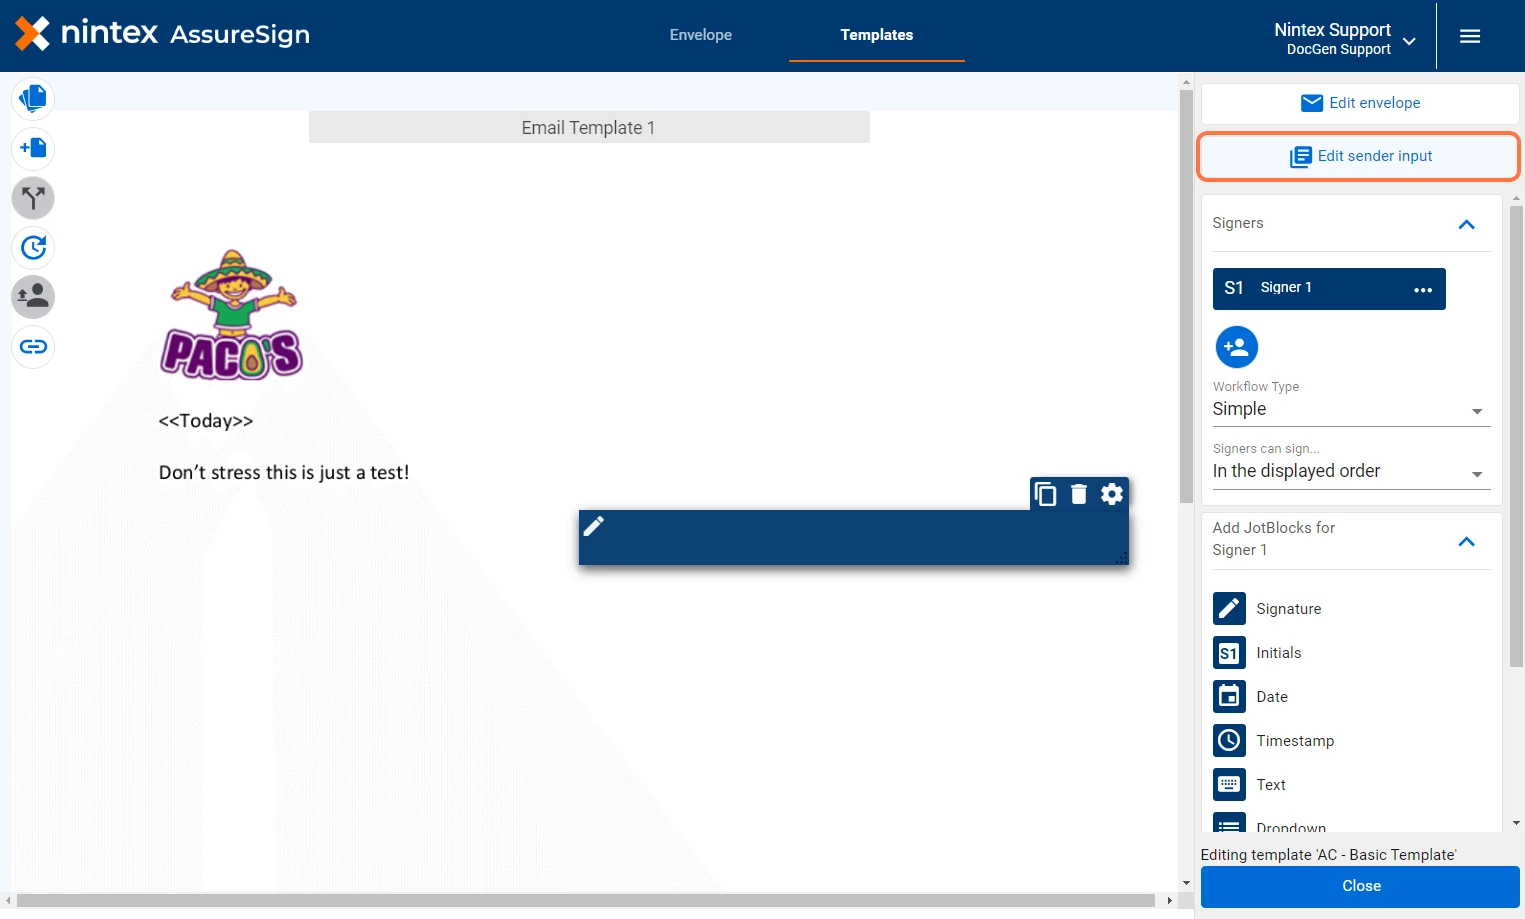Add a Date JotBlock
1525x919 pixels.
click(x=1251, y=696)
